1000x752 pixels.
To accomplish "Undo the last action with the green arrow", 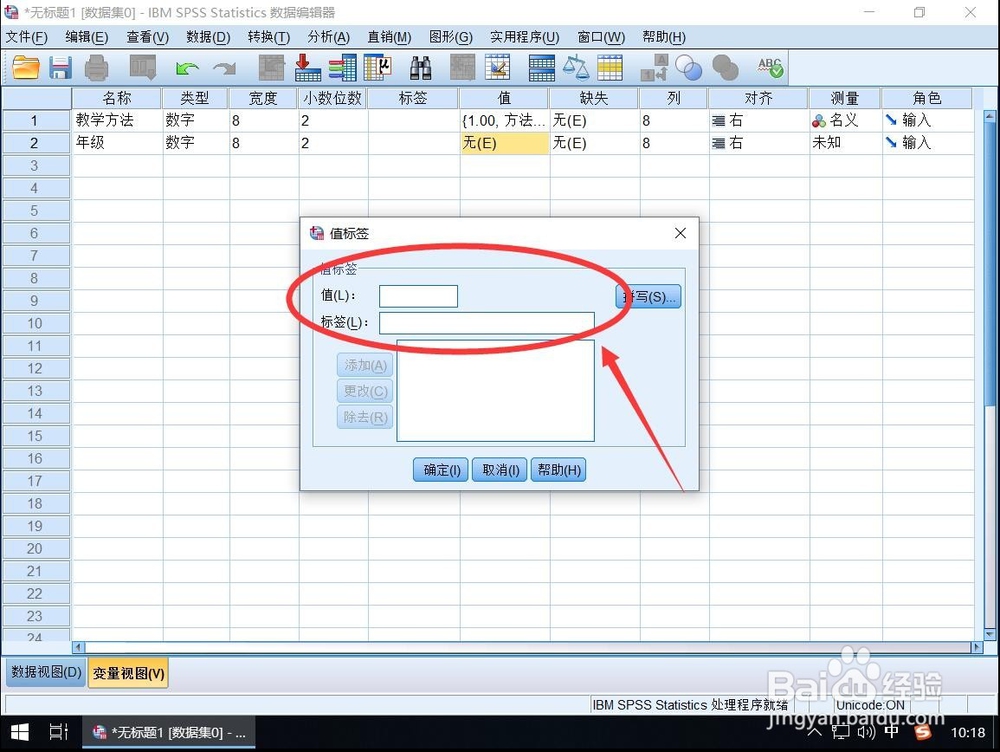I will [x=187, y=68].
